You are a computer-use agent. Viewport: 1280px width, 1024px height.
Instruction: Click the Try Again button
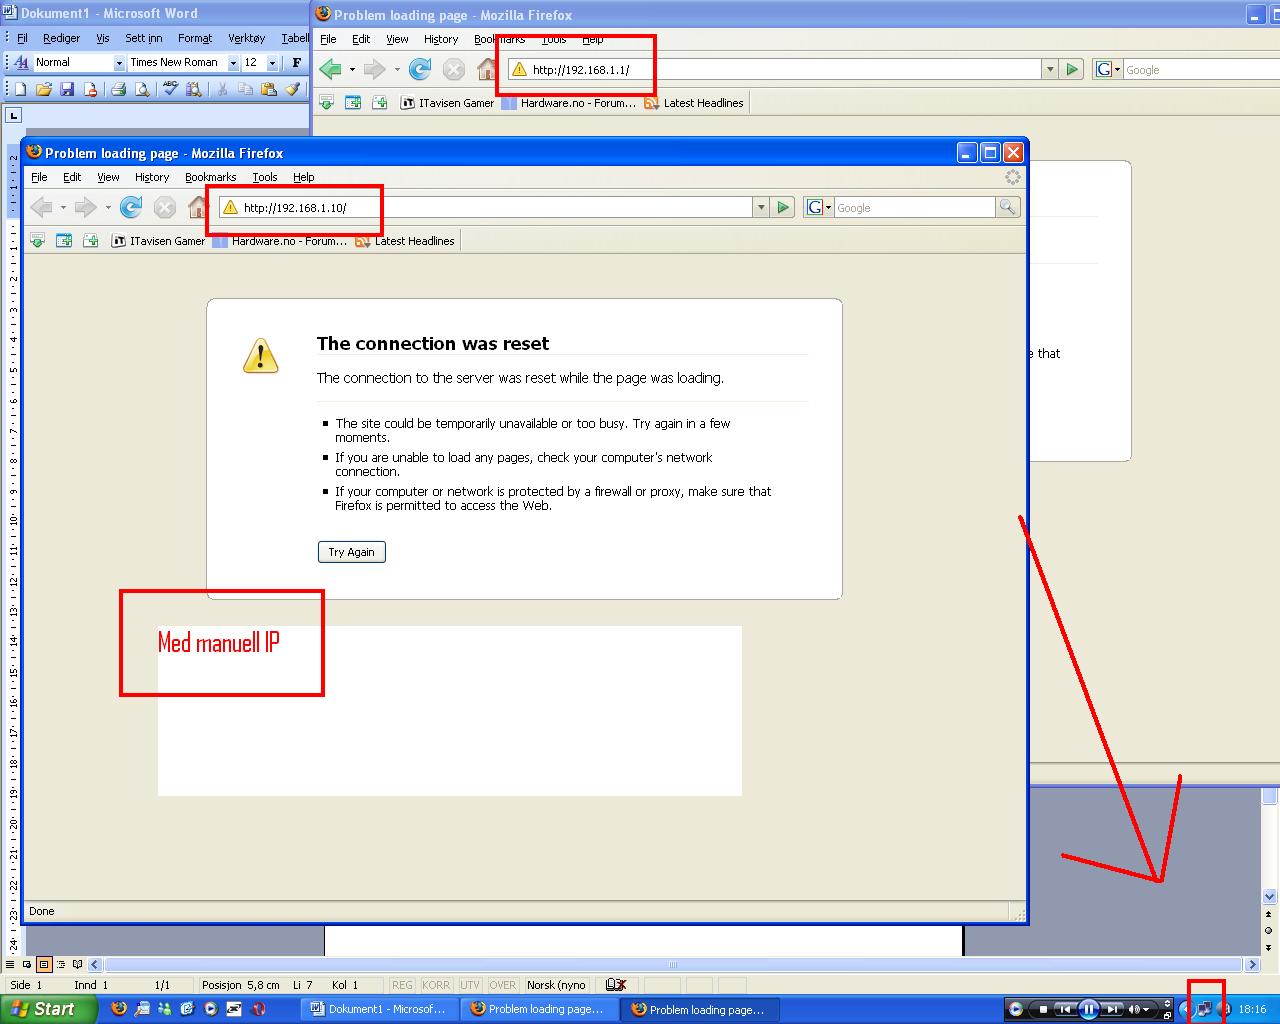pyautogui.click(x=351, y=552)
